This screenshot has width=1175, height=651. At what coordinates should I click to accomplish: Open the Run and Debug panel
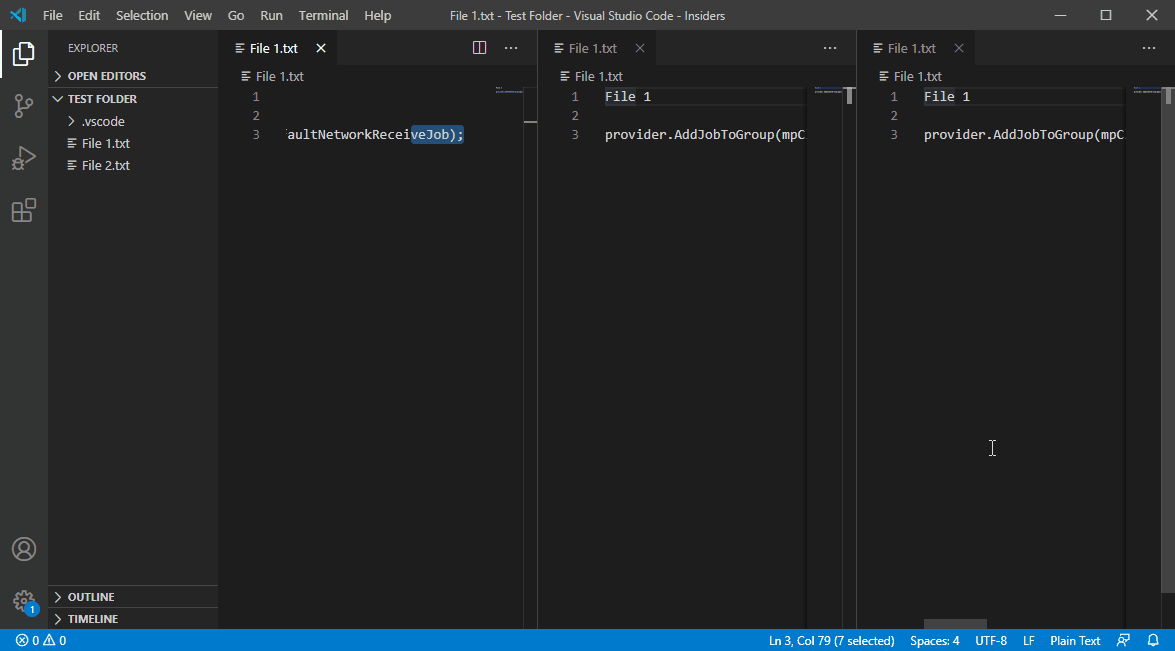tap(23, 156)
